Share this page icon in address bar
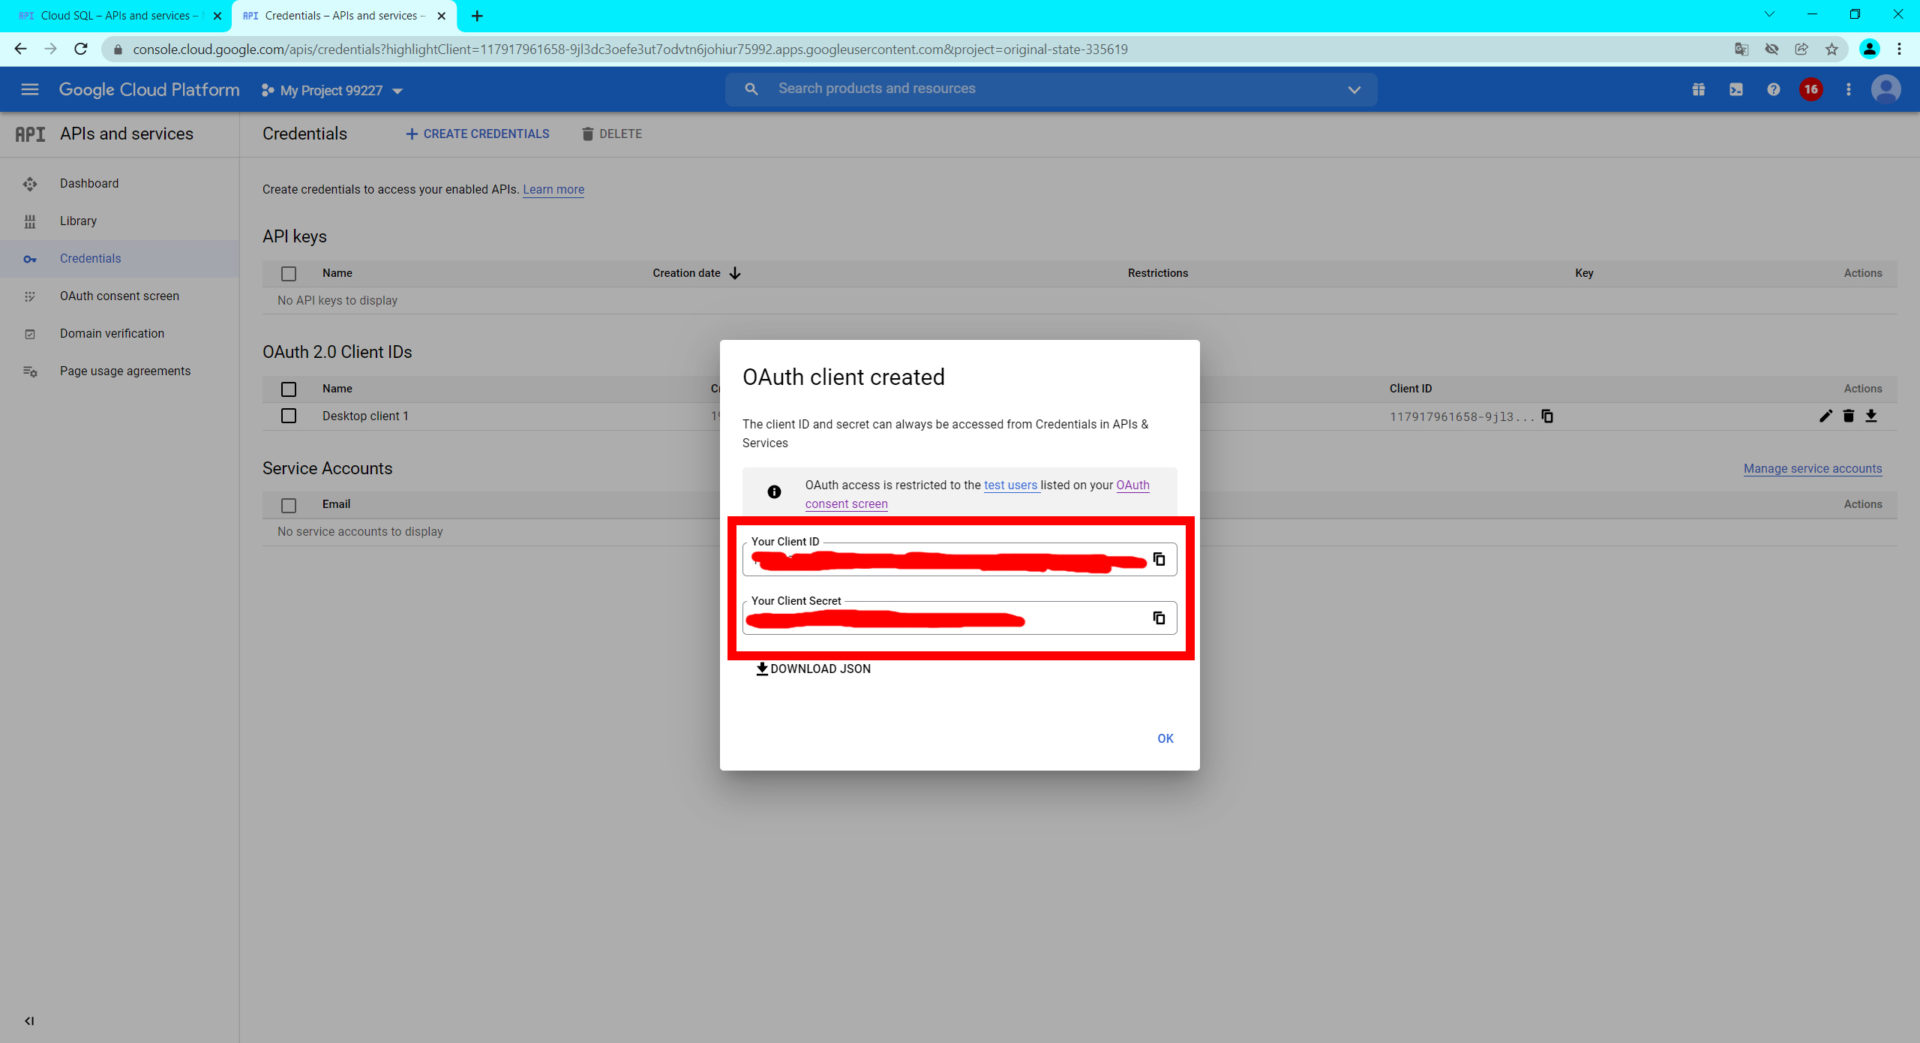The image size is (1920, 1043). 1801,49
